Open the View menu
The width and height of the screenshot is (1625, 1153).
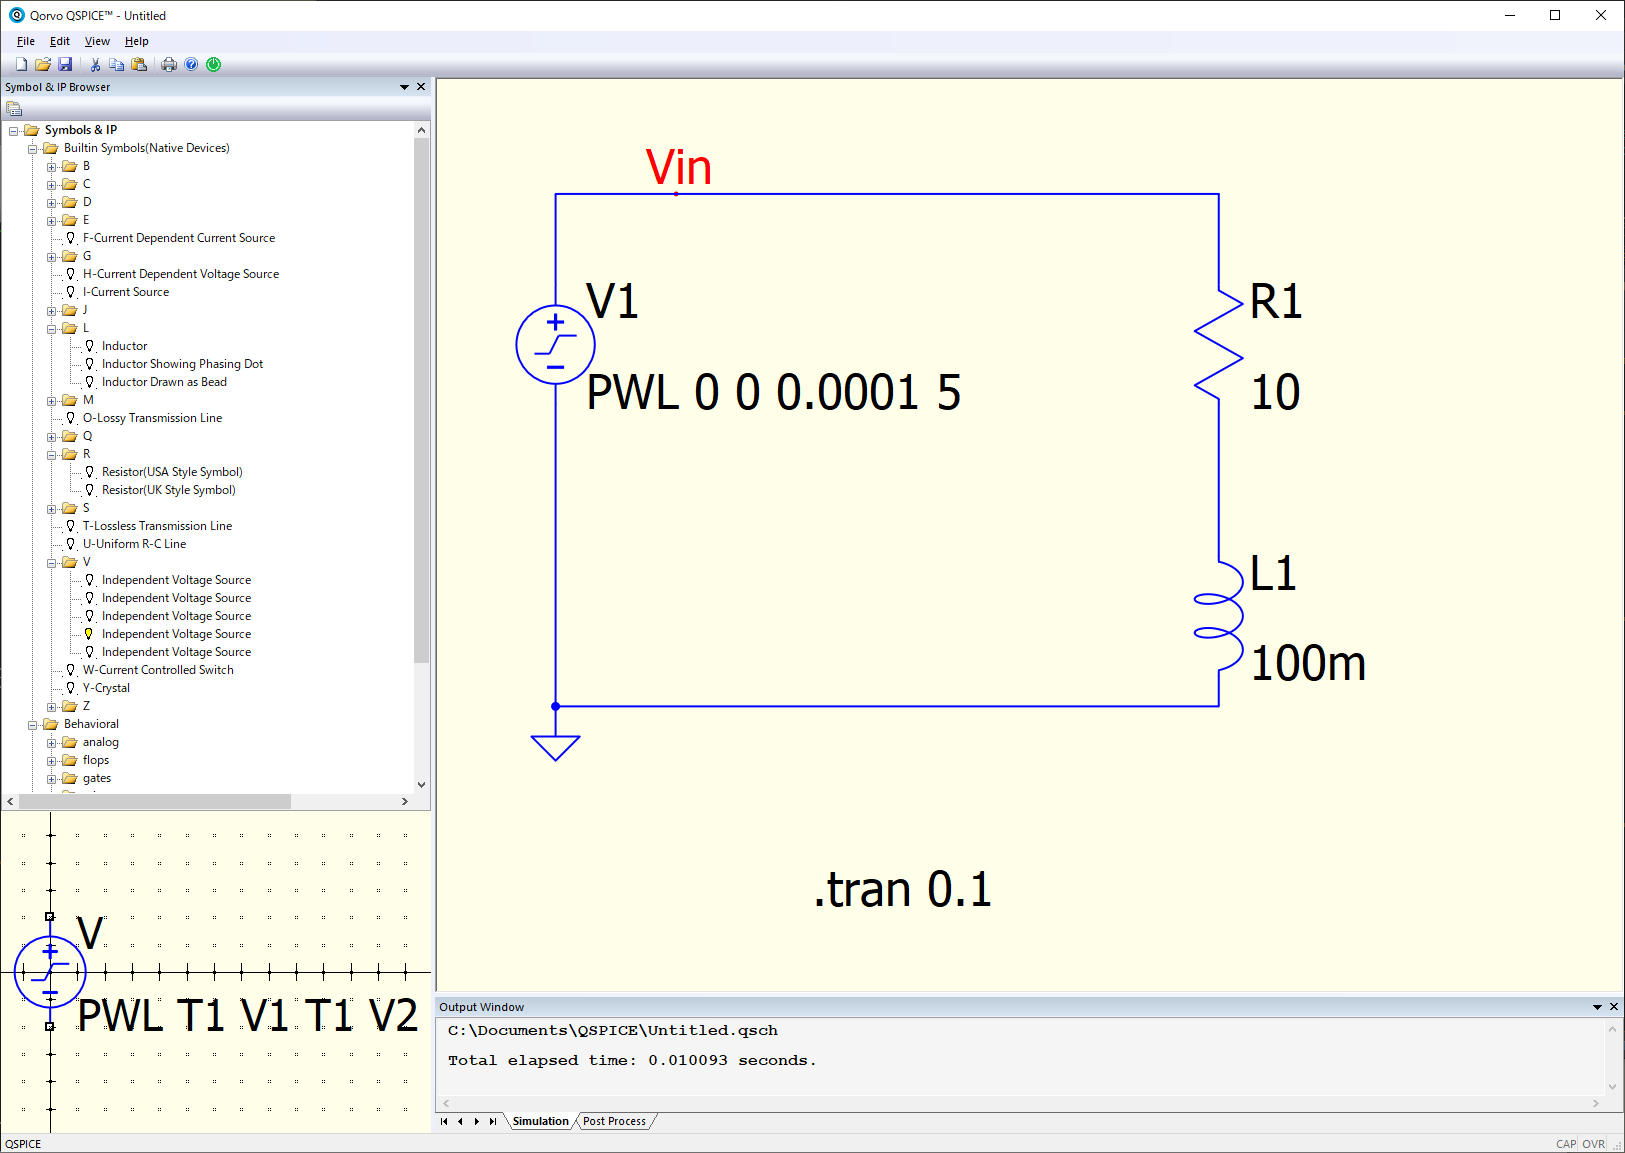[x=97, y=41]
